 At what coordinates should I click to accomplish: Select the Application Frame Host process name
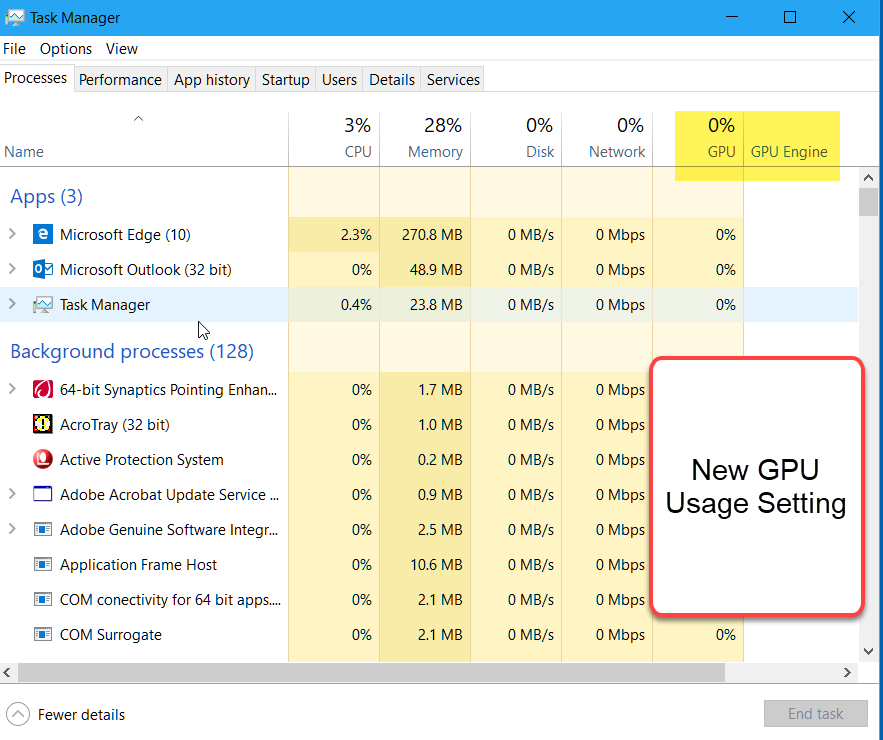click(139, 564)
